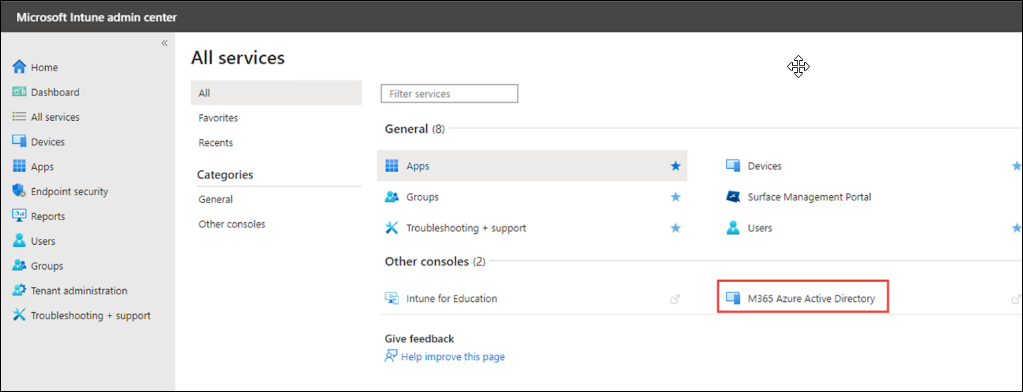Screen dimensions: 1023x392
Task: Click the Endpoint security shield icon
Action: (19, 191)
